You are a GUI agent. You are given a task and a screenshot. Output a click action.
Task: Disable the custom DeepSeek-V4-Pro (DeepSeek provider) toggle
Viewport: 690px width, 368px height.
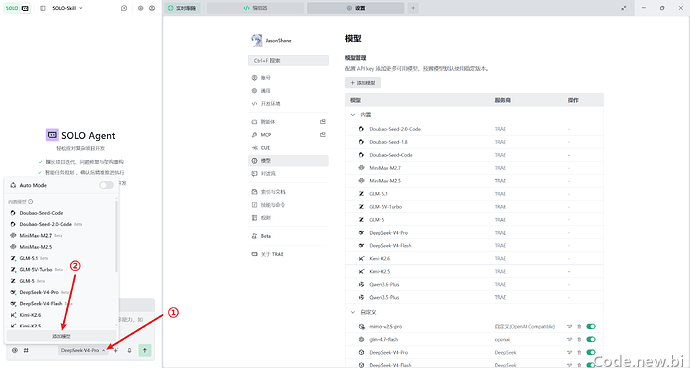(591, 352)
